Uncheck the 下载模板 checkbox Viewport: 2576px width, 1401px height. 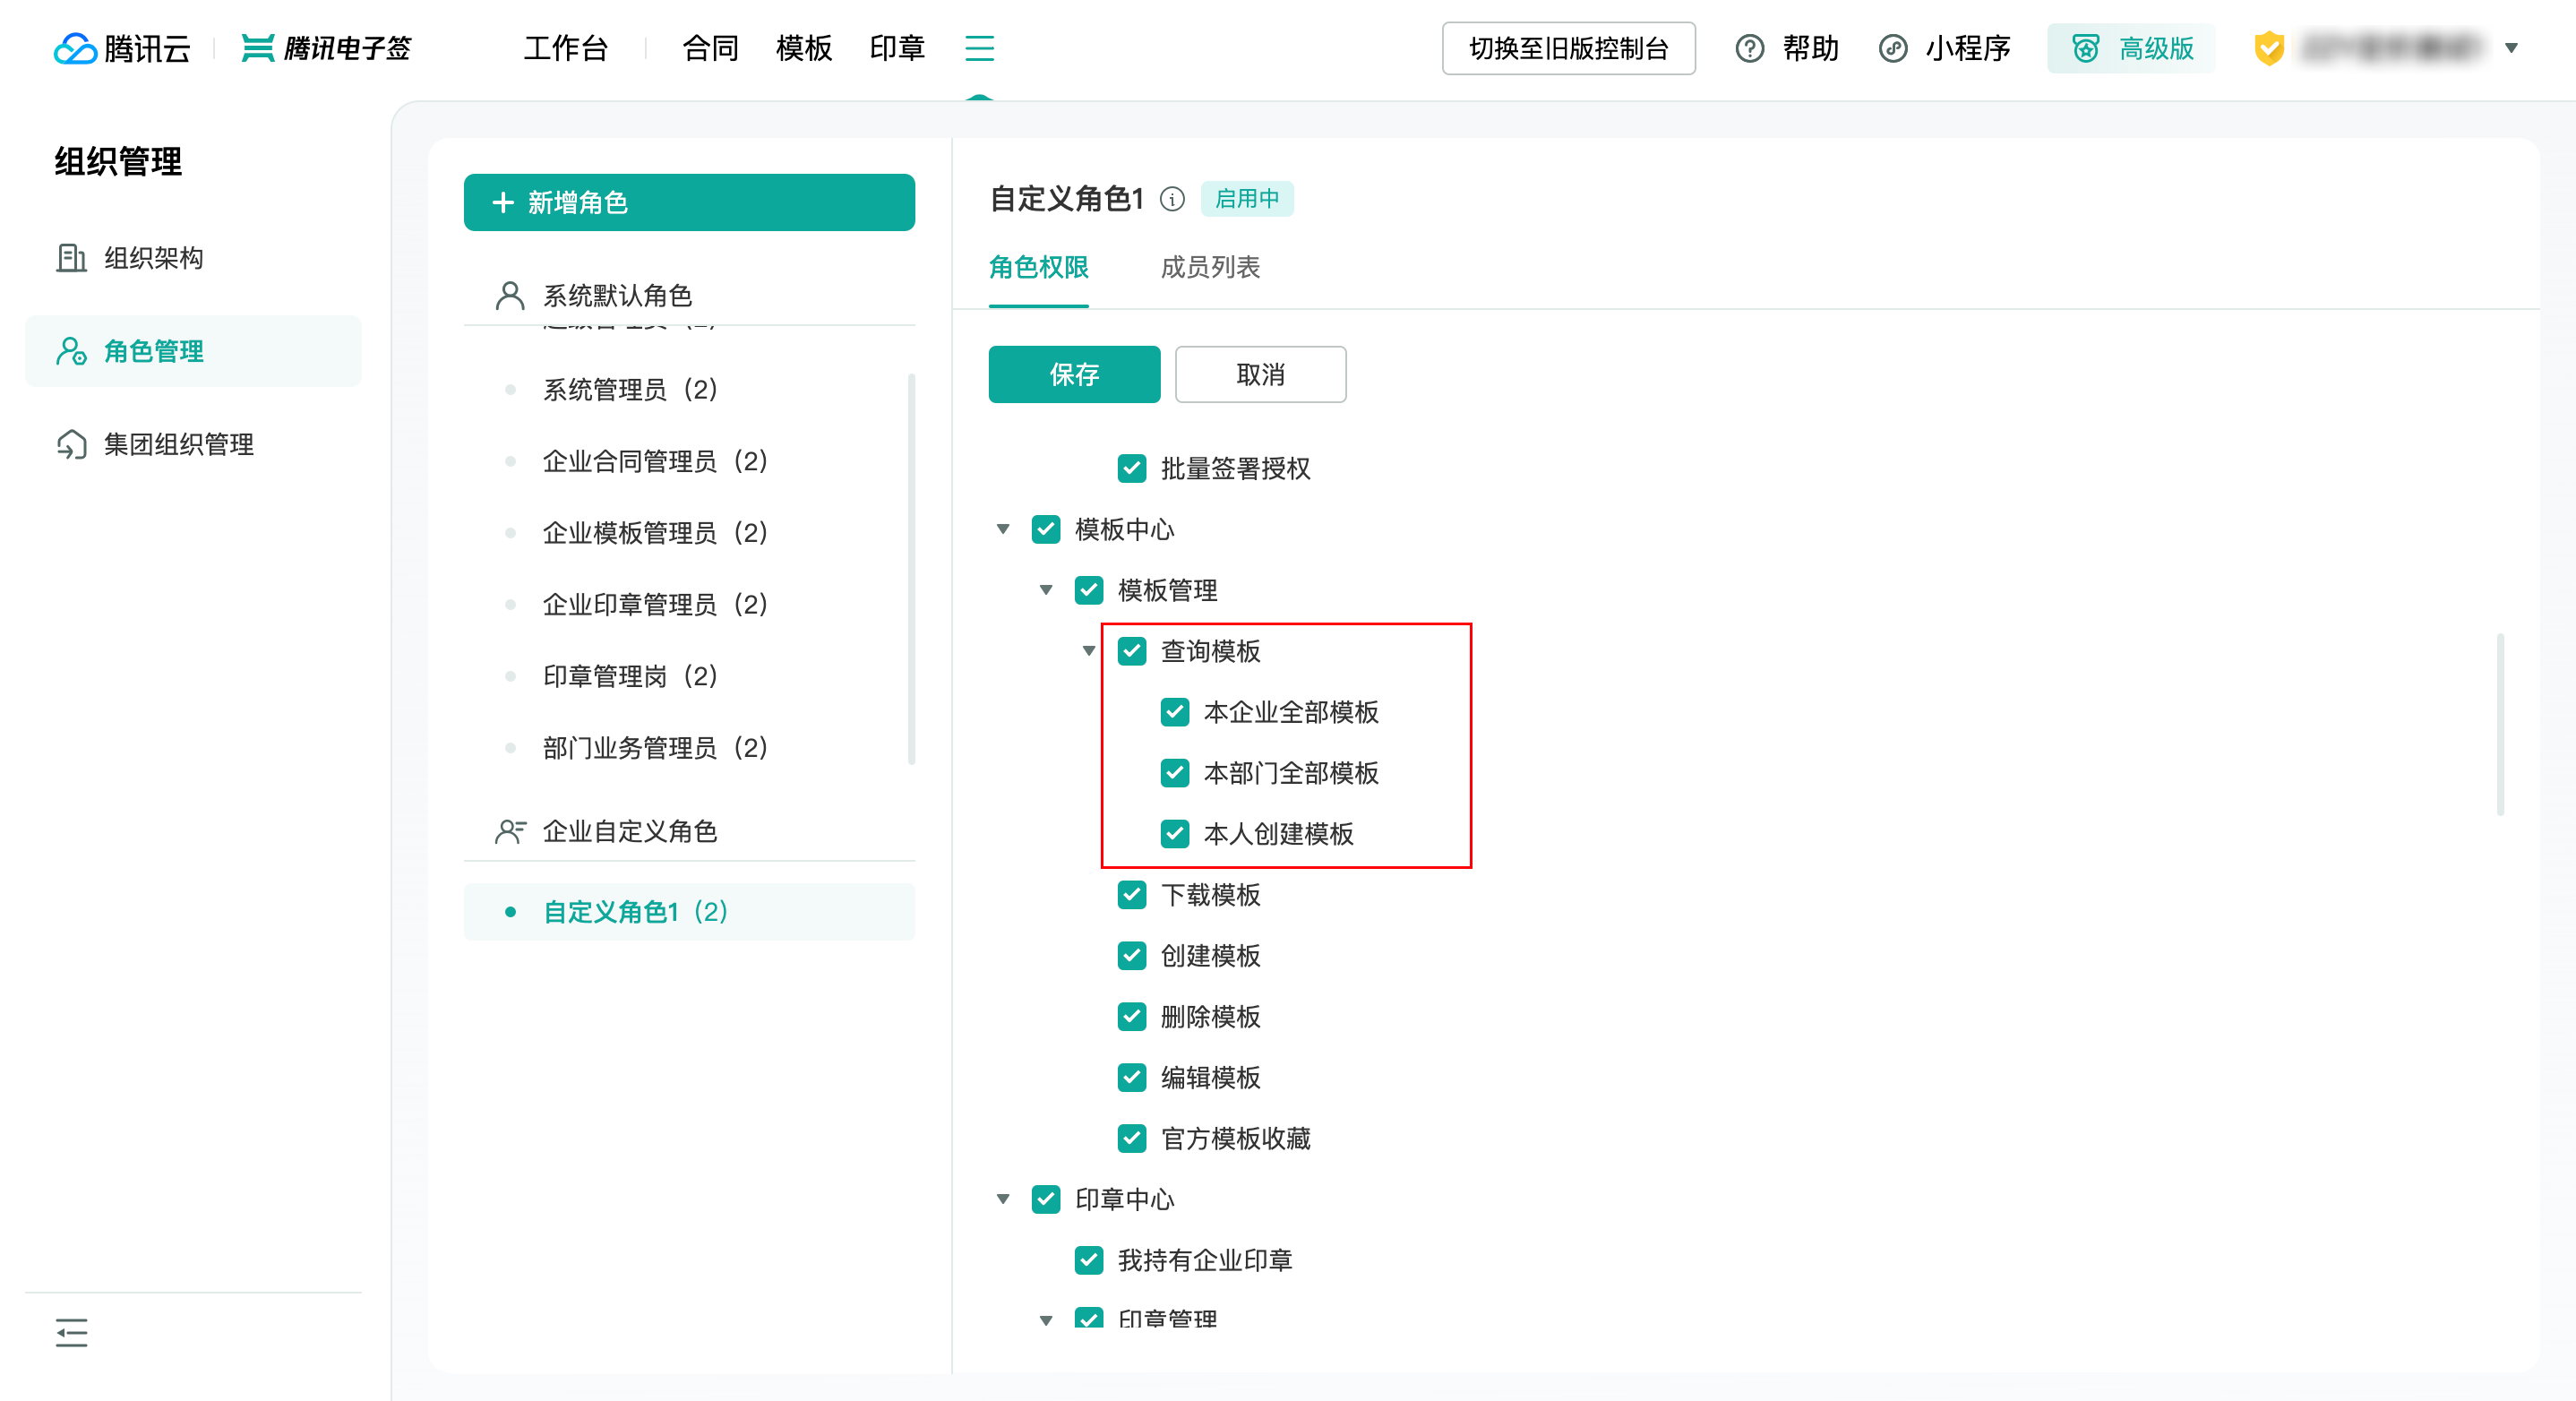[1132, 895]
